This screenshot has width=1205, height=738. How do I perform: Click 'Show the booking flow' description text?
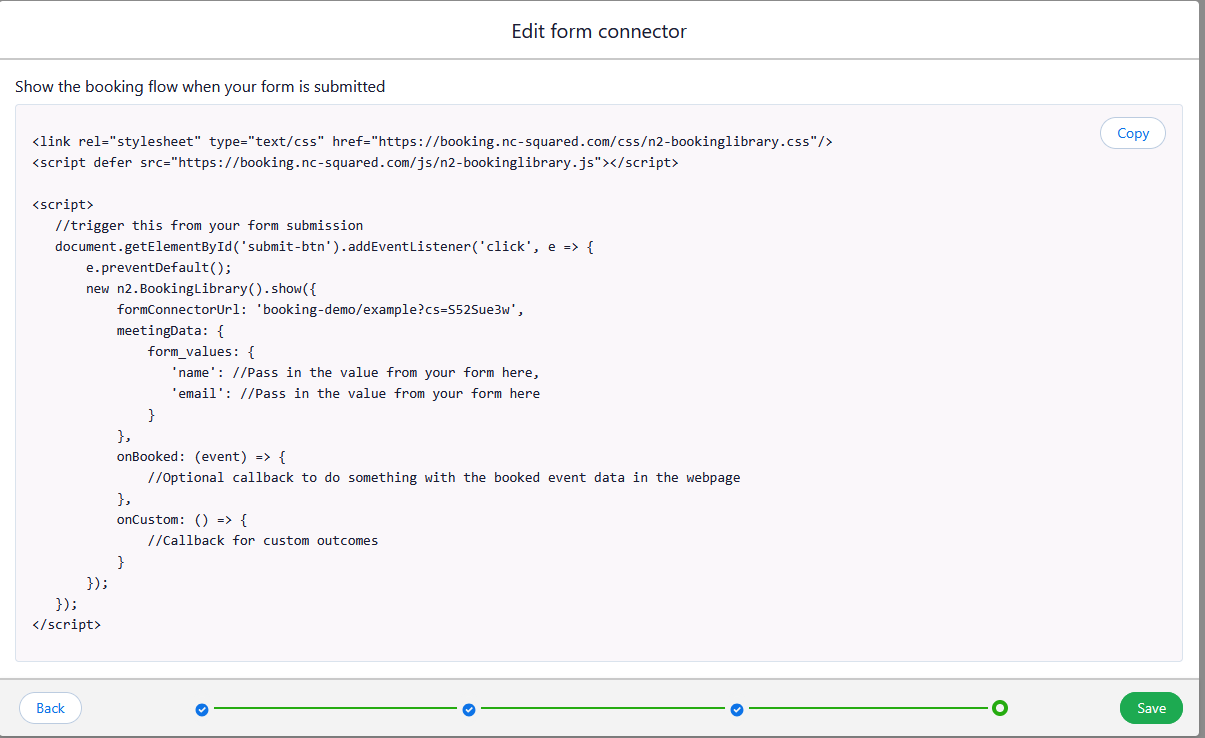tap(200, 87)
